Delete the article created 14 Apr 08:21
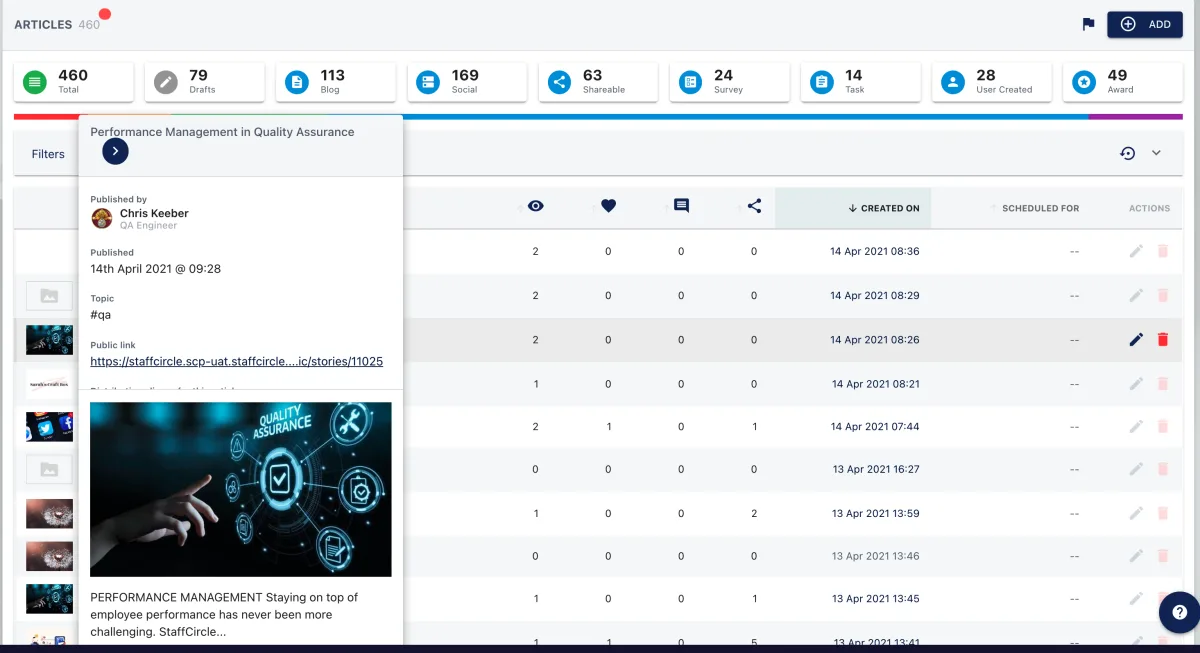 (x=1162, y=384)
